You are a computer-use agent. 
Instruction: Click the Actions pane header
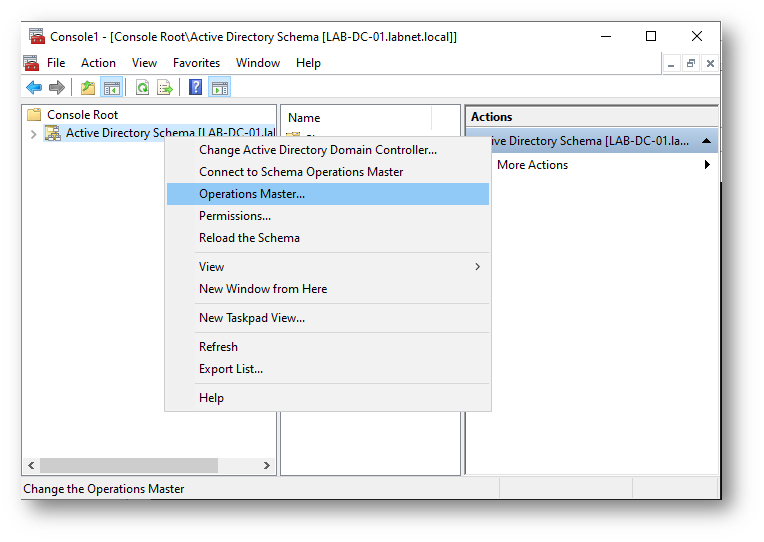tap(592, 117)
